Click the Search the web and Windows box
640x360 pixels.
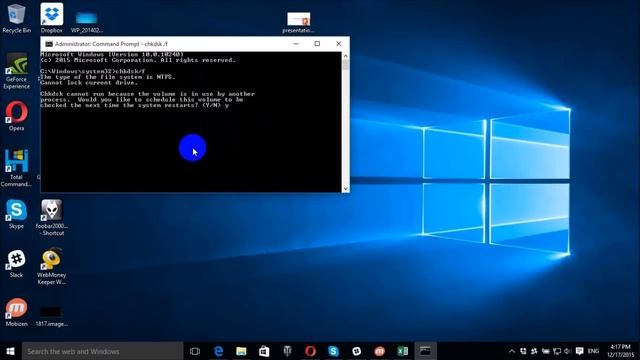click(102, 351)
